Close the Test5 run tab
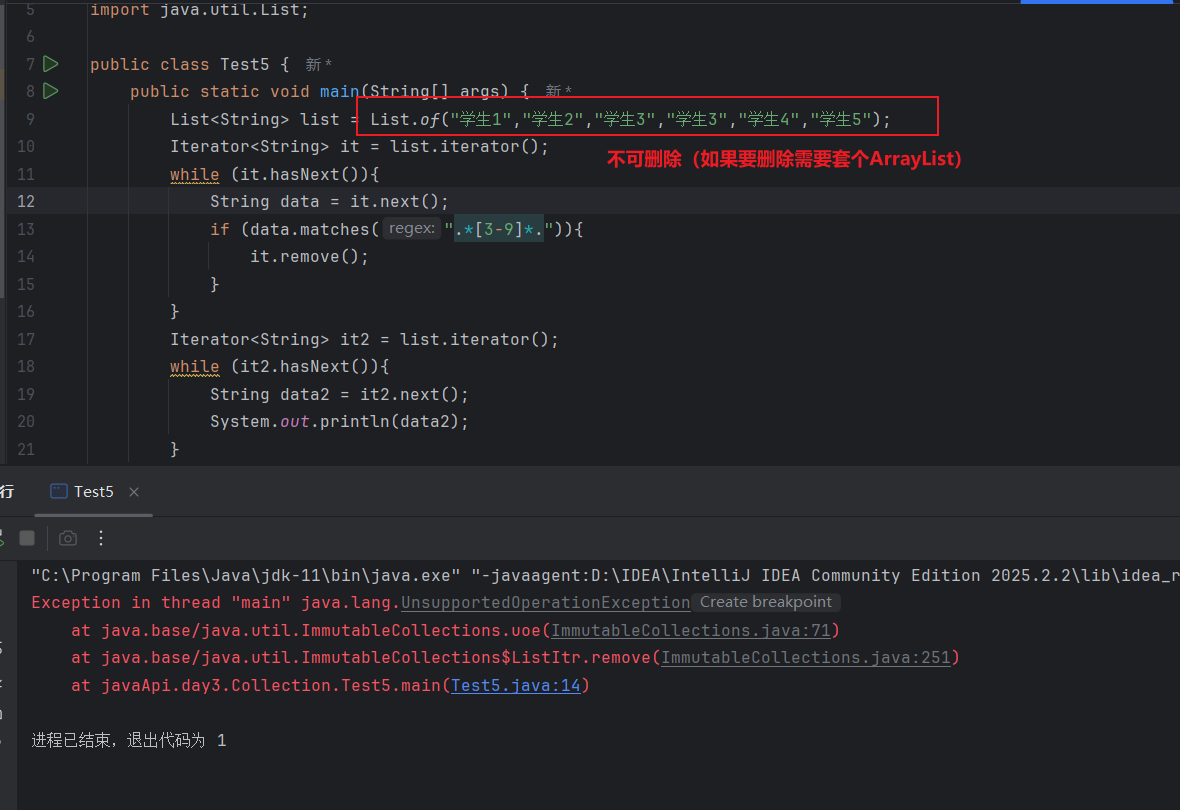The image size is (1180, 810). (134, 492)
